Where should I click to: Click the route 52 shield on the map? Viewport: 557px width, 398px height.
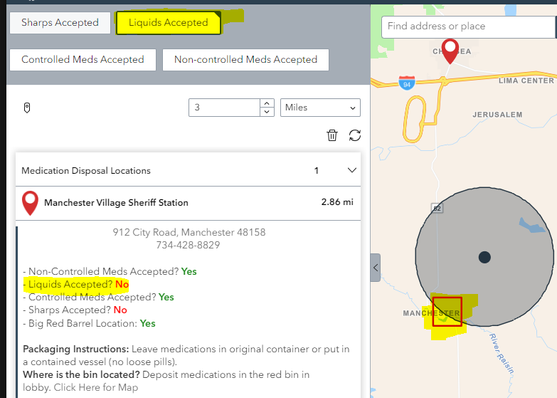click(x=437, y=208)
